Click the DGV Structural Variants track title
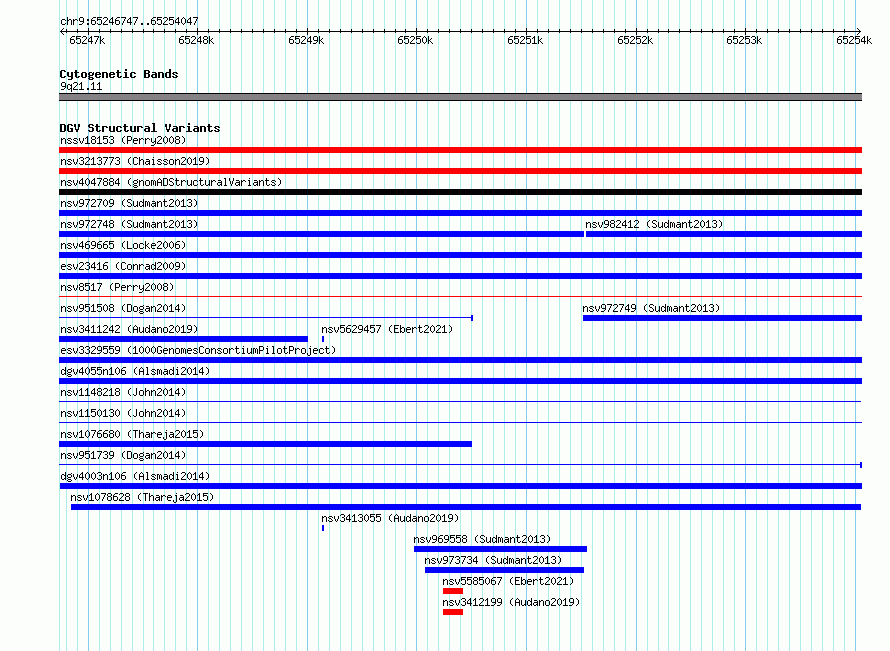 [140, 128]
